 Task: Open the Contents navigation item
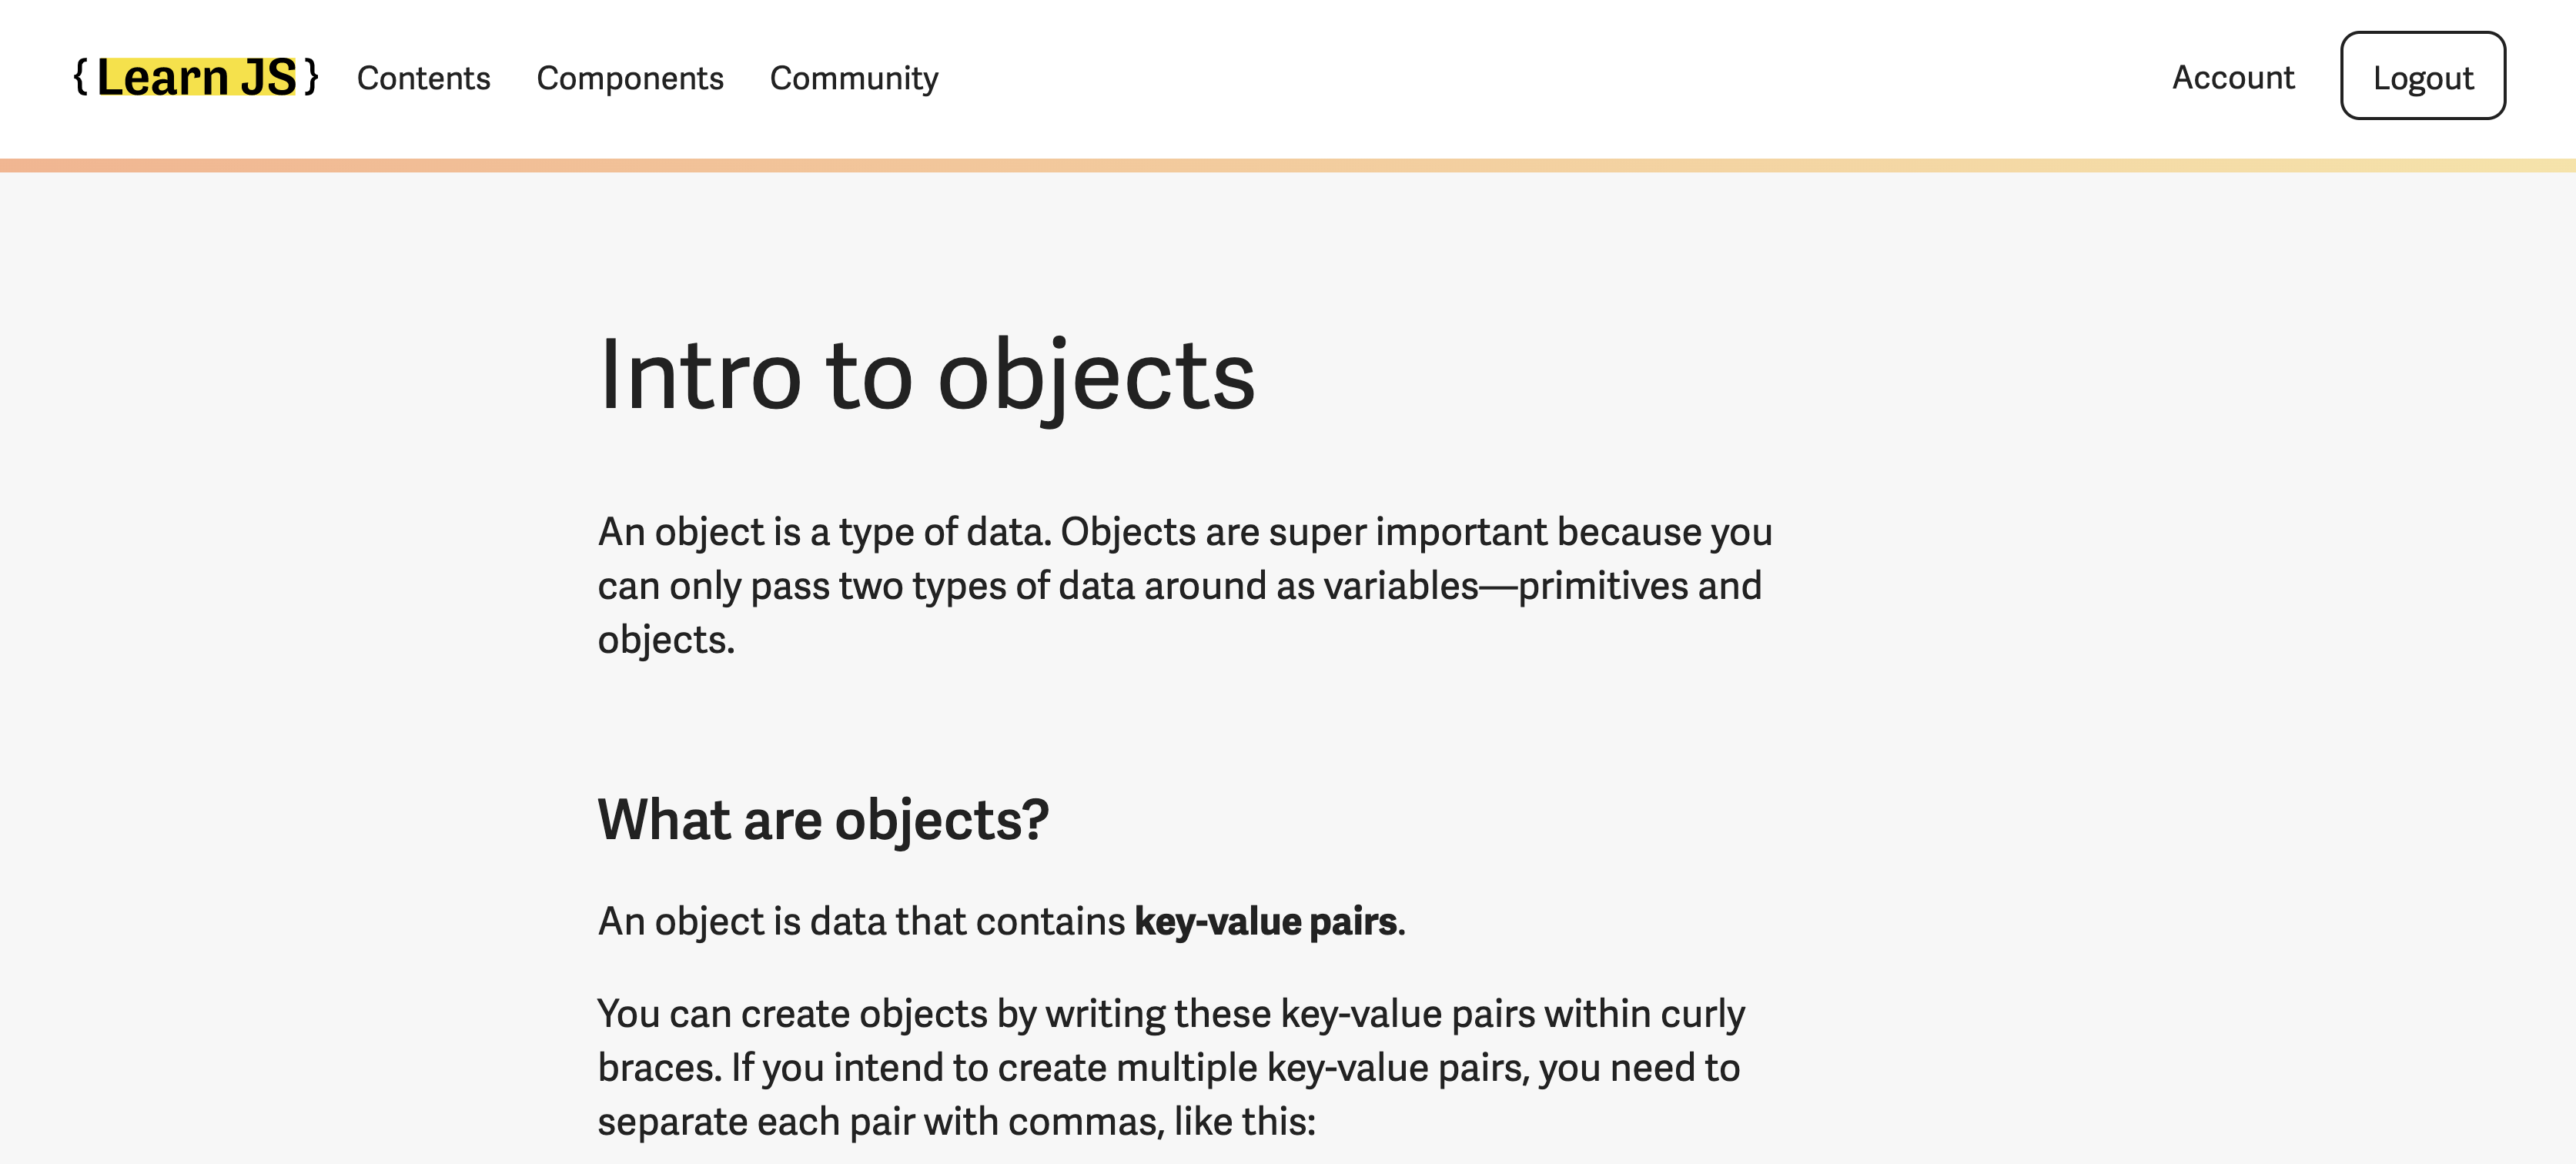tap(423, 78)
